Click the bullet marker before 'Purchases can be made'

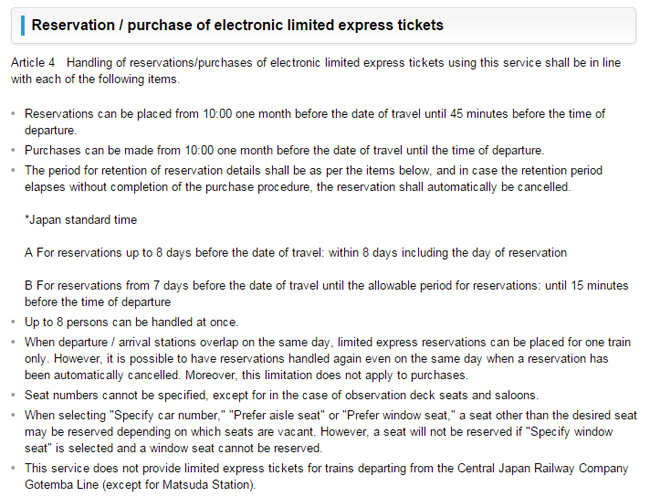point(14,150)
